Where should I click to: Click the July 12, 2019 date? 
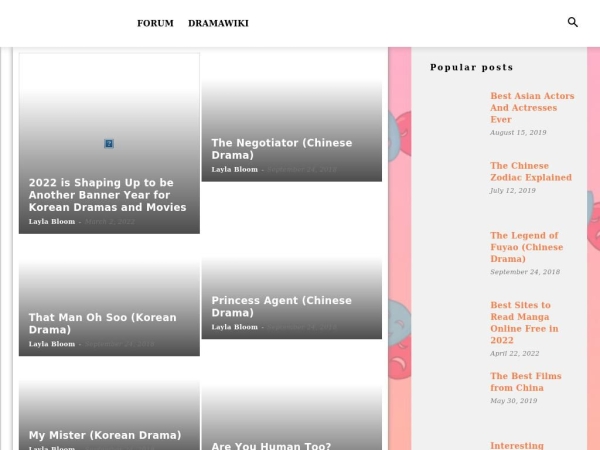click(x=513, y=191)
